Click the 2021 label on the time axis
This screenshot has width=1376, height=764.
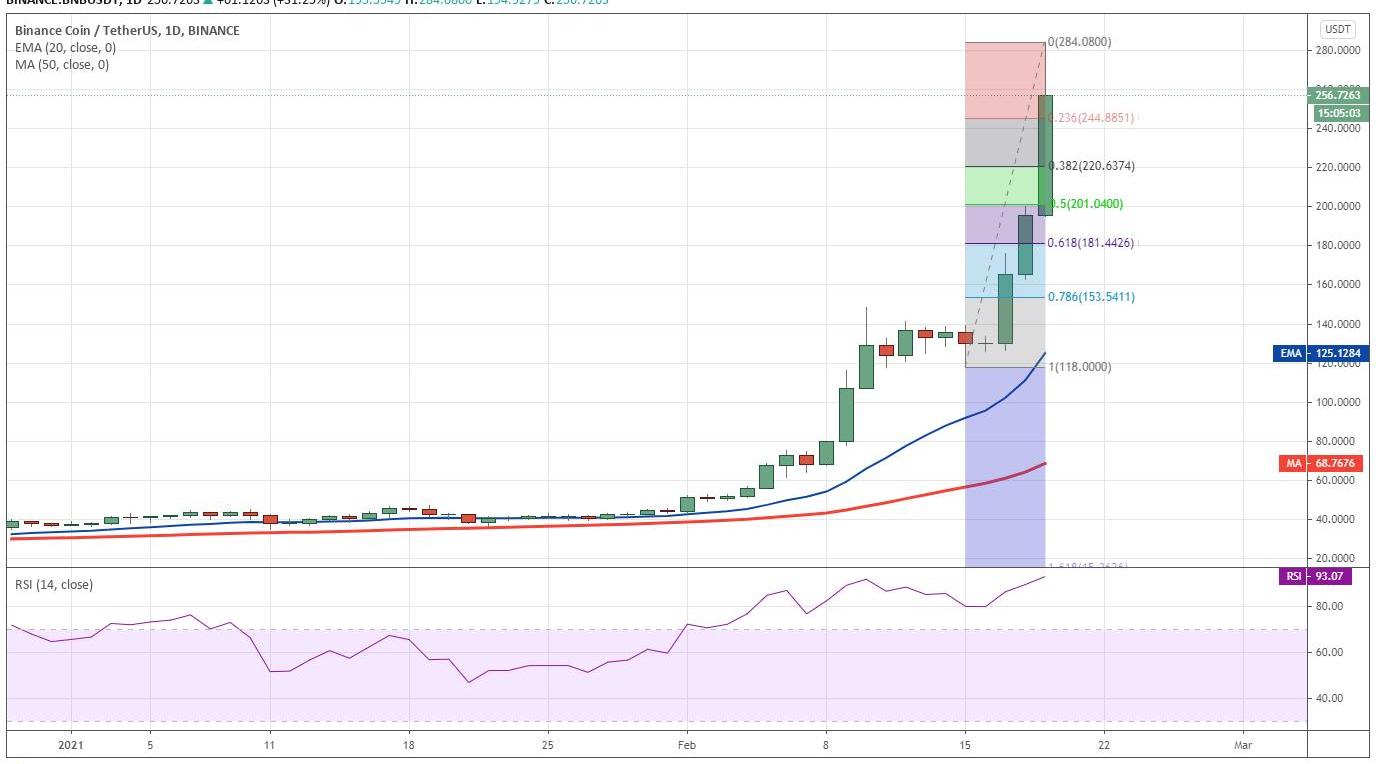pyautogui.click(x=71, y=745)
